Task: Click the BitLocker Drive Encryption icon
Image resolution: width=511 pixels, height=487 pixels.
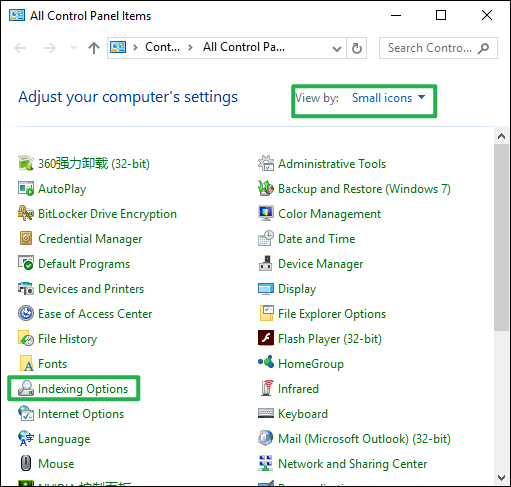Action: 26,214
